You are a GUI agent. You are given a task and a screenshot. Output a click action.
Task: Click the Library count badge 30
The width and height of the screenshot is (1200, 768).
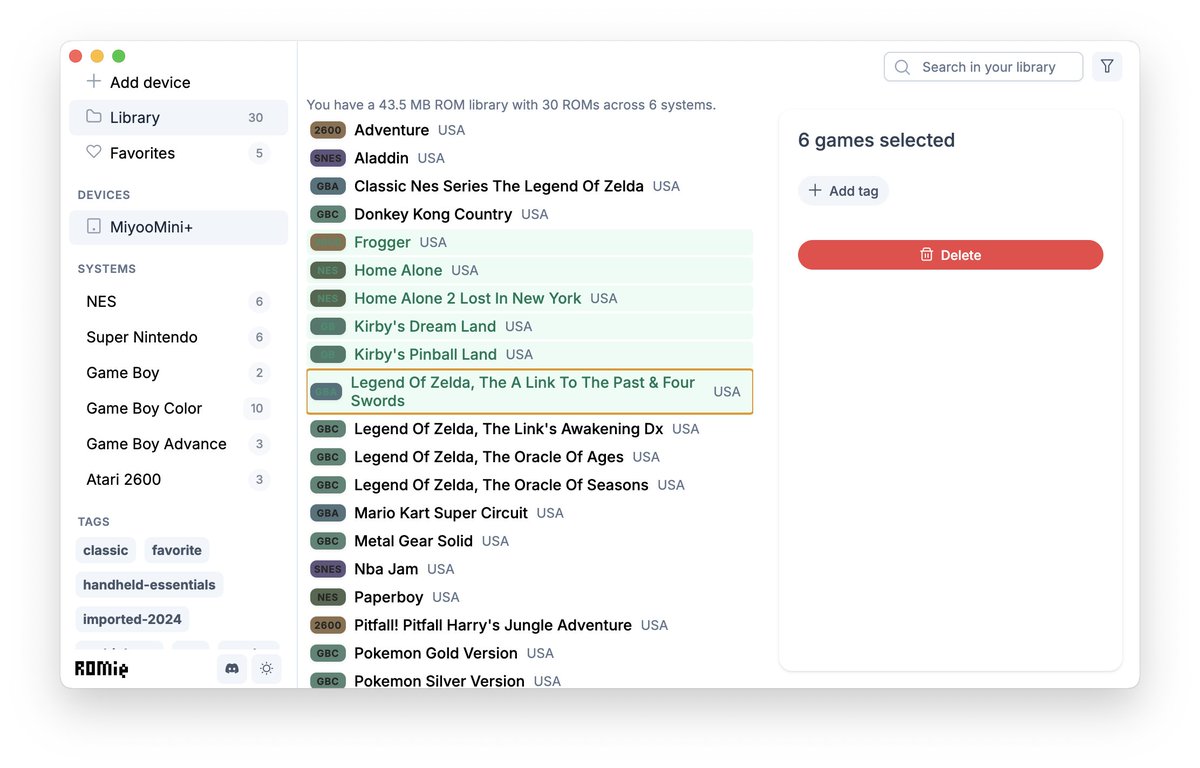[256, 117]
